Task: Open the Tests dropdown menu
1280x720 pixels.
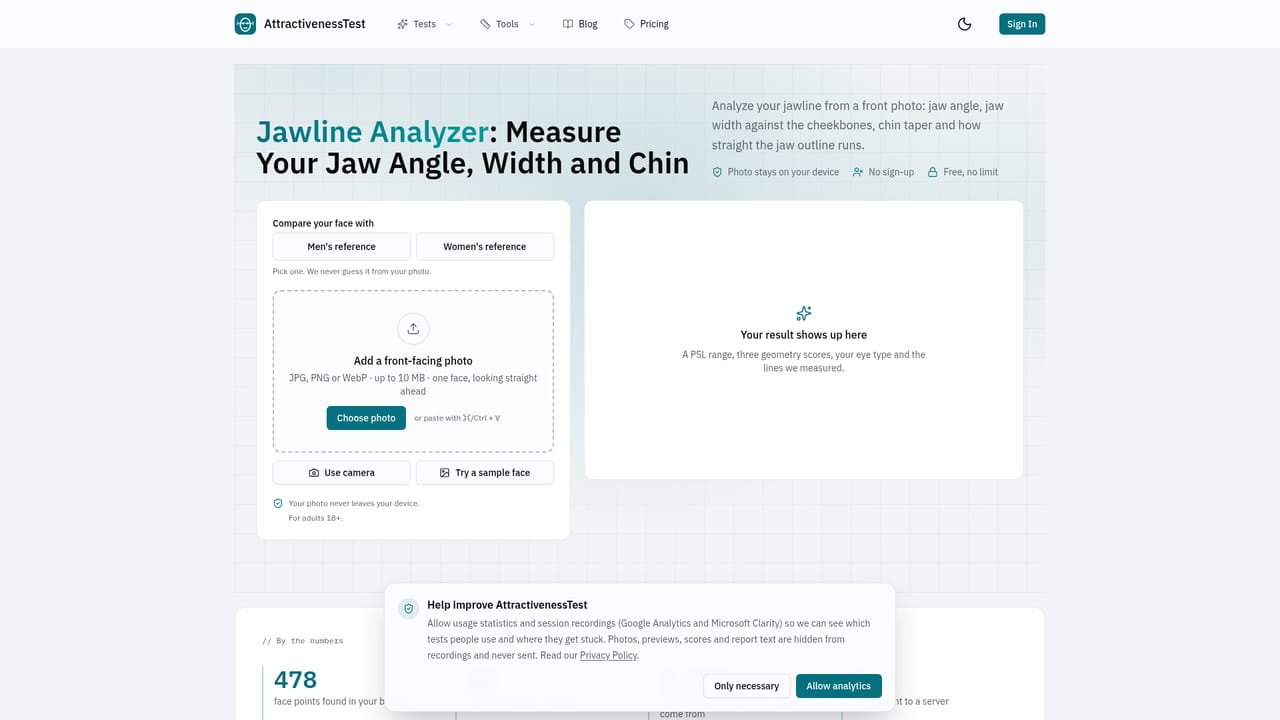Action: [x=424, y=24]
